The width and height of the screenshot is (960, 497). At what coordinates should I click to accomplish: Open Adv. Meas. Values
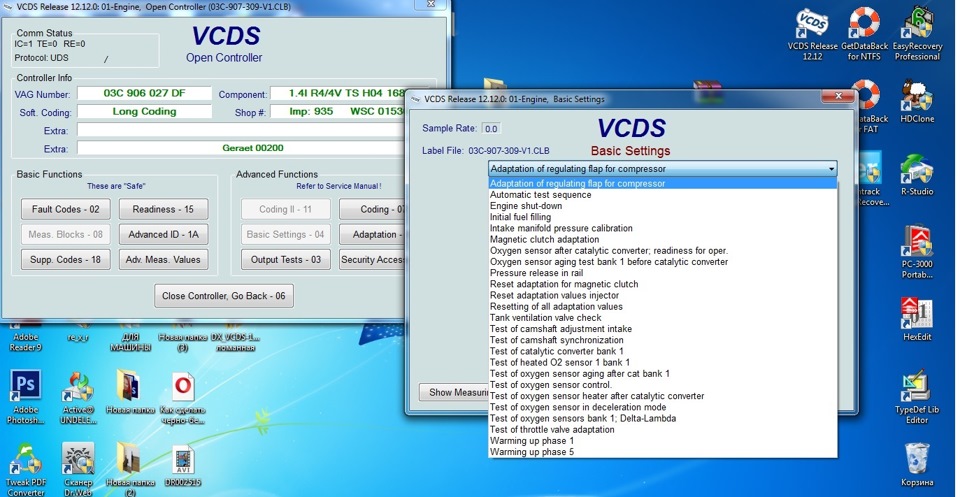pos(163,260)
